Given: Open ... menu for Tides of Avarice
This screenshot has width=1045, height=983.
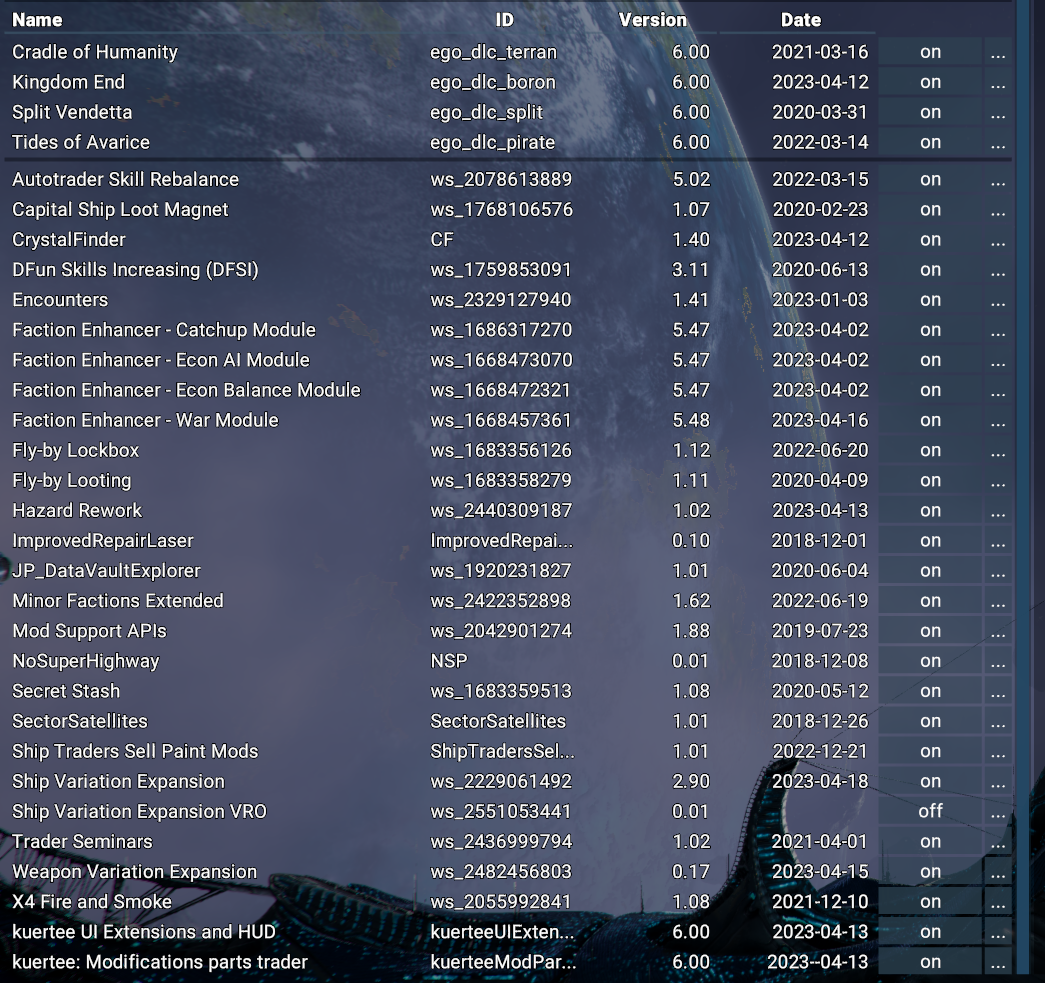Looking at the screenshot, I should tap(998, 142).
